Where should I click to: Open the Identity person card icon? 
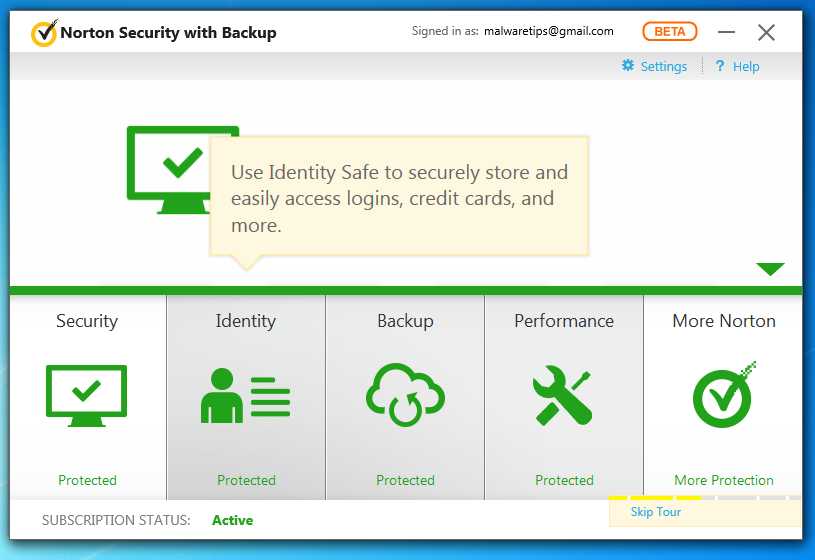click(x=245, y=395)
